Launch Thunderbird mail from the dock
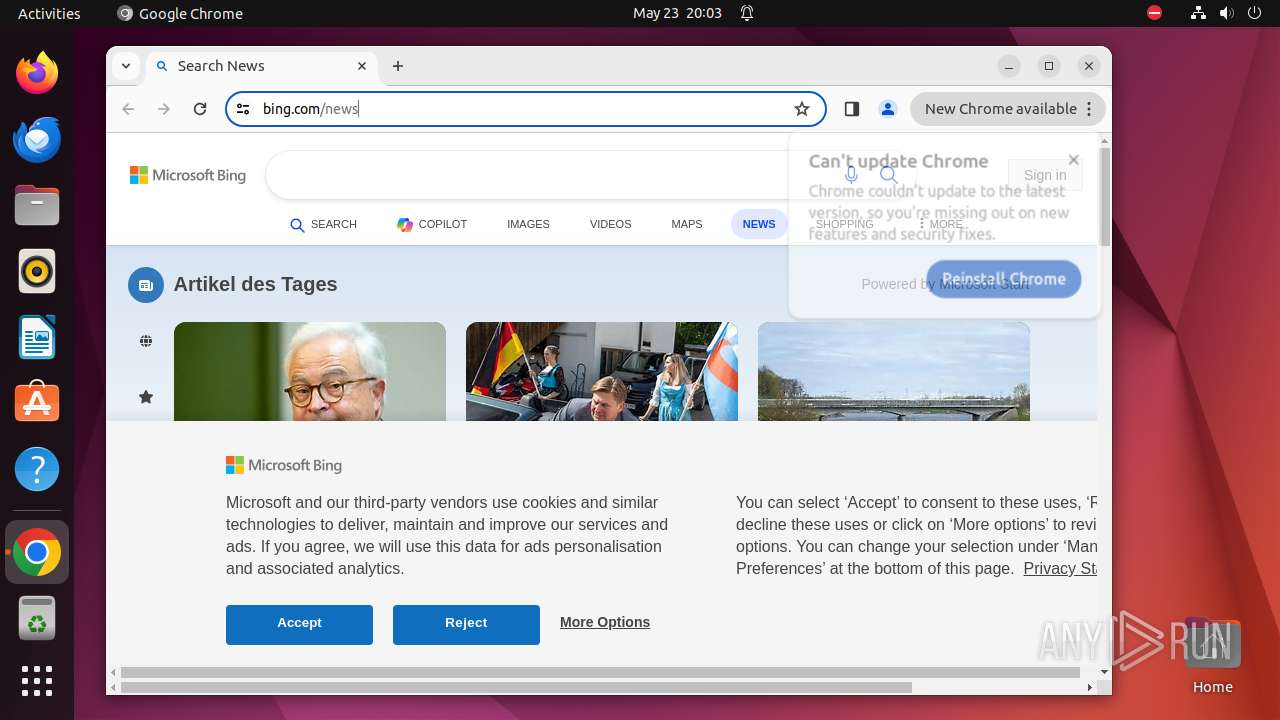This screenshot has width=1280, height=720. tap(37, 139)
